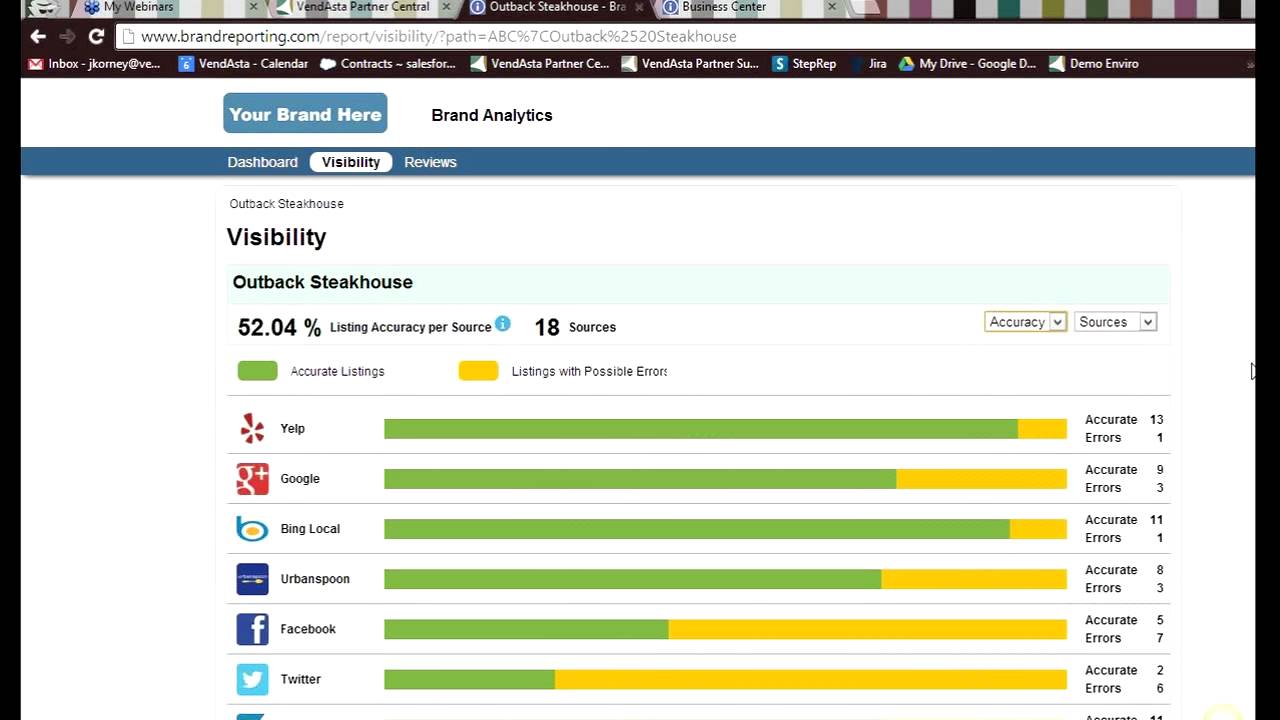Open the Accuracy dropdown
Screen dimensions: 1280x720
(x=1025, y=322)
